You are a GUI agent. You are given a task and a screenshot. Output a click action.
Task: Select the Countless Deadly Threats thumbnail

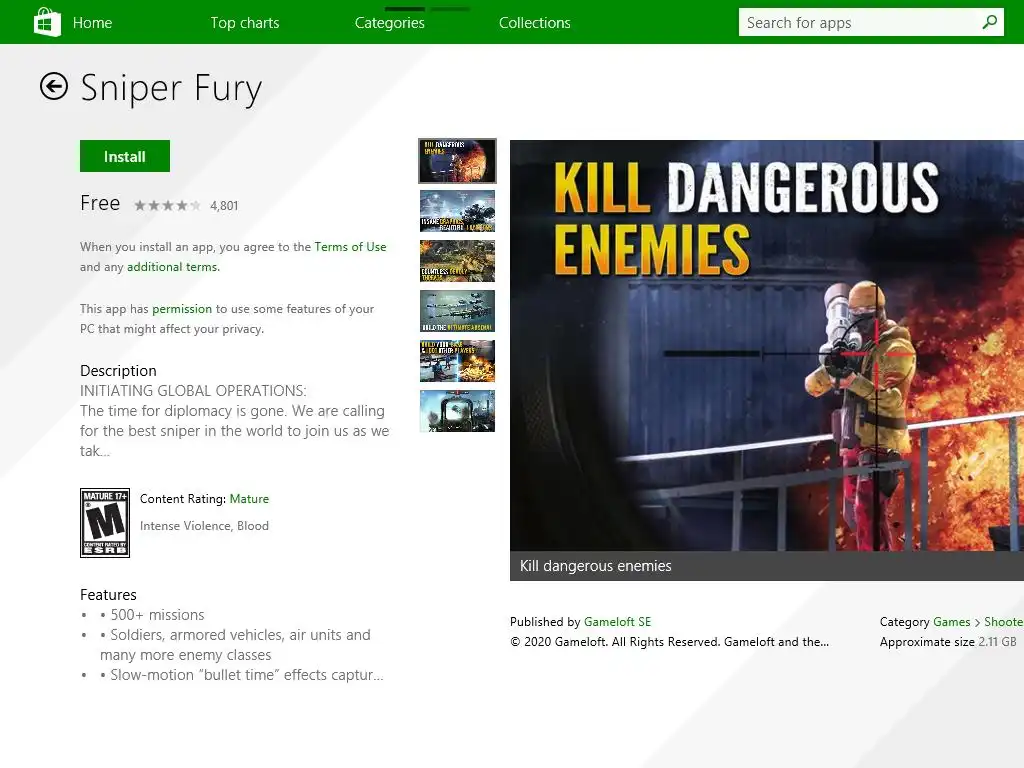click(457, 261)
